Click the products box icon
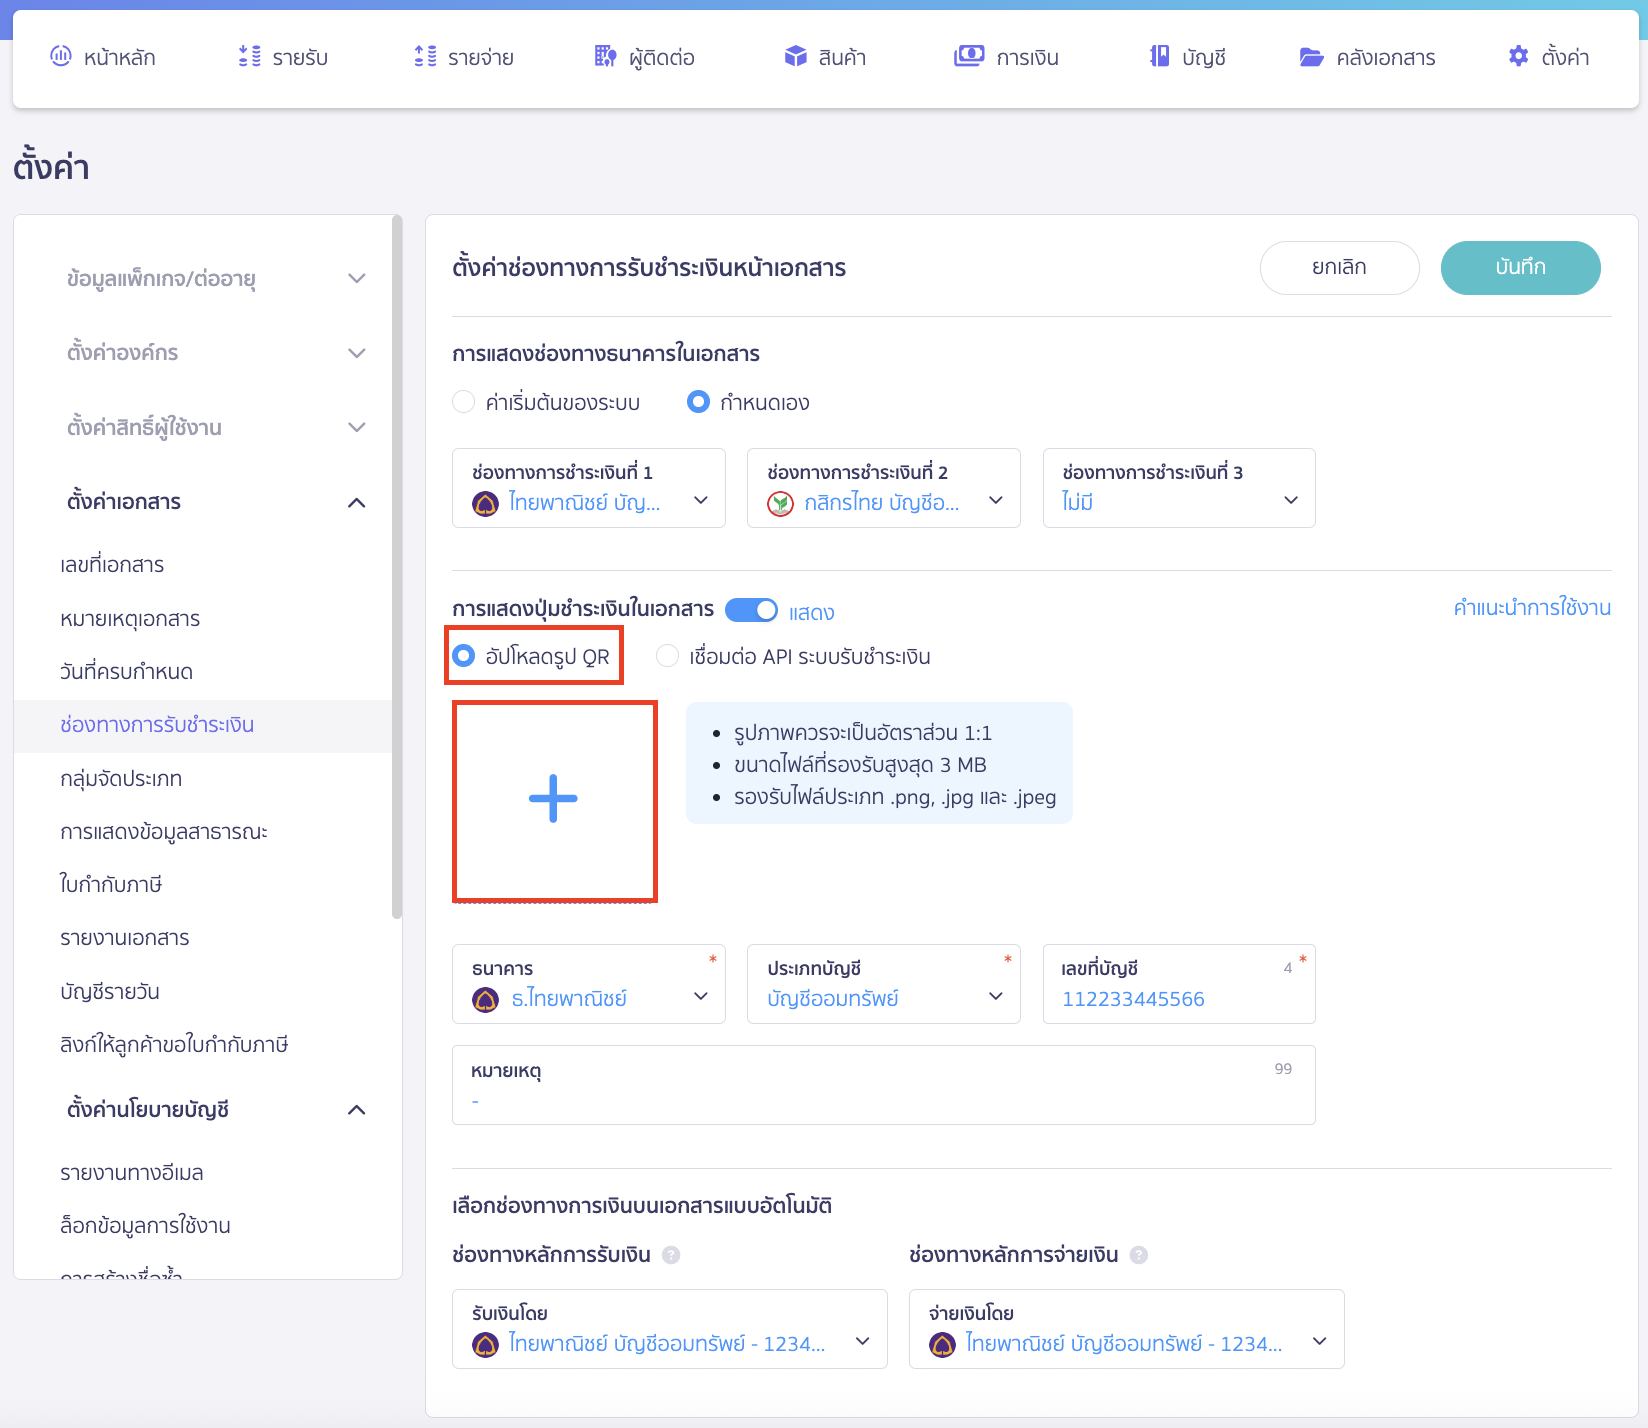Image resolution: width=1648 pixels, height=1428 pixels. coord(795,57)
